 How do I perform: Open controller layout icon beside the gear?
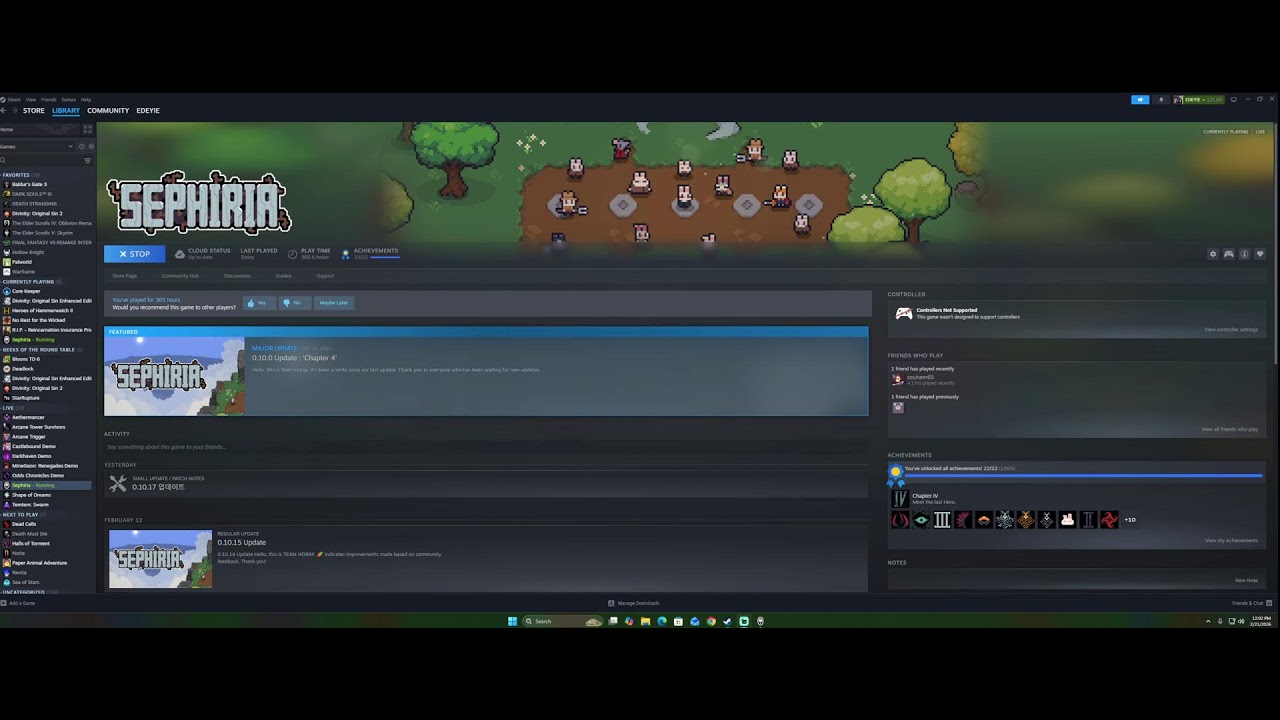tap(1229, 254)
